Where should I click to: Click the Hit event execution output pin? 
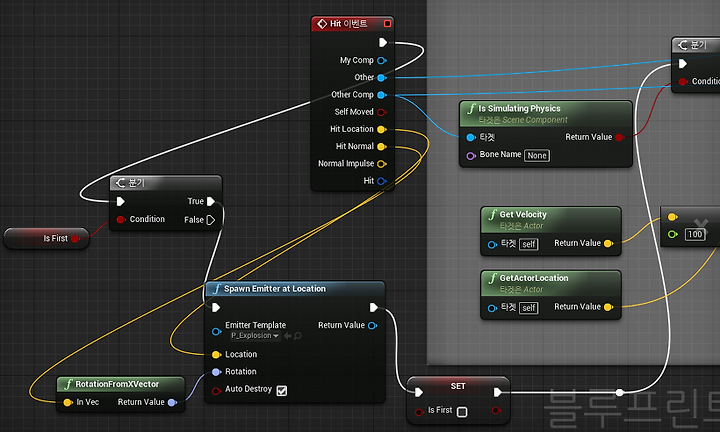pyautogui.click(x=383, y=43)
